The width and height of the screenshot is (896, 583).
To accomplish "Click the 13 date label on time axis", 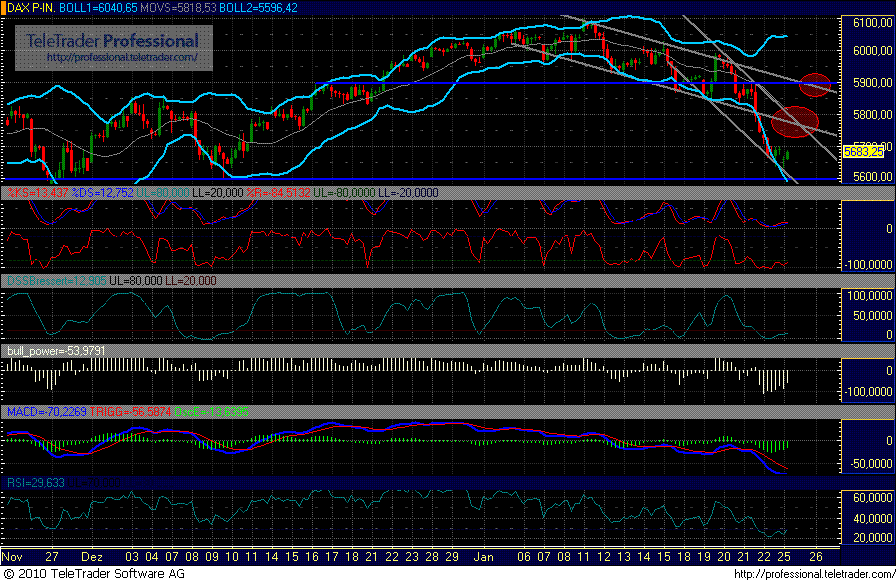I will (x=624, y=557).
